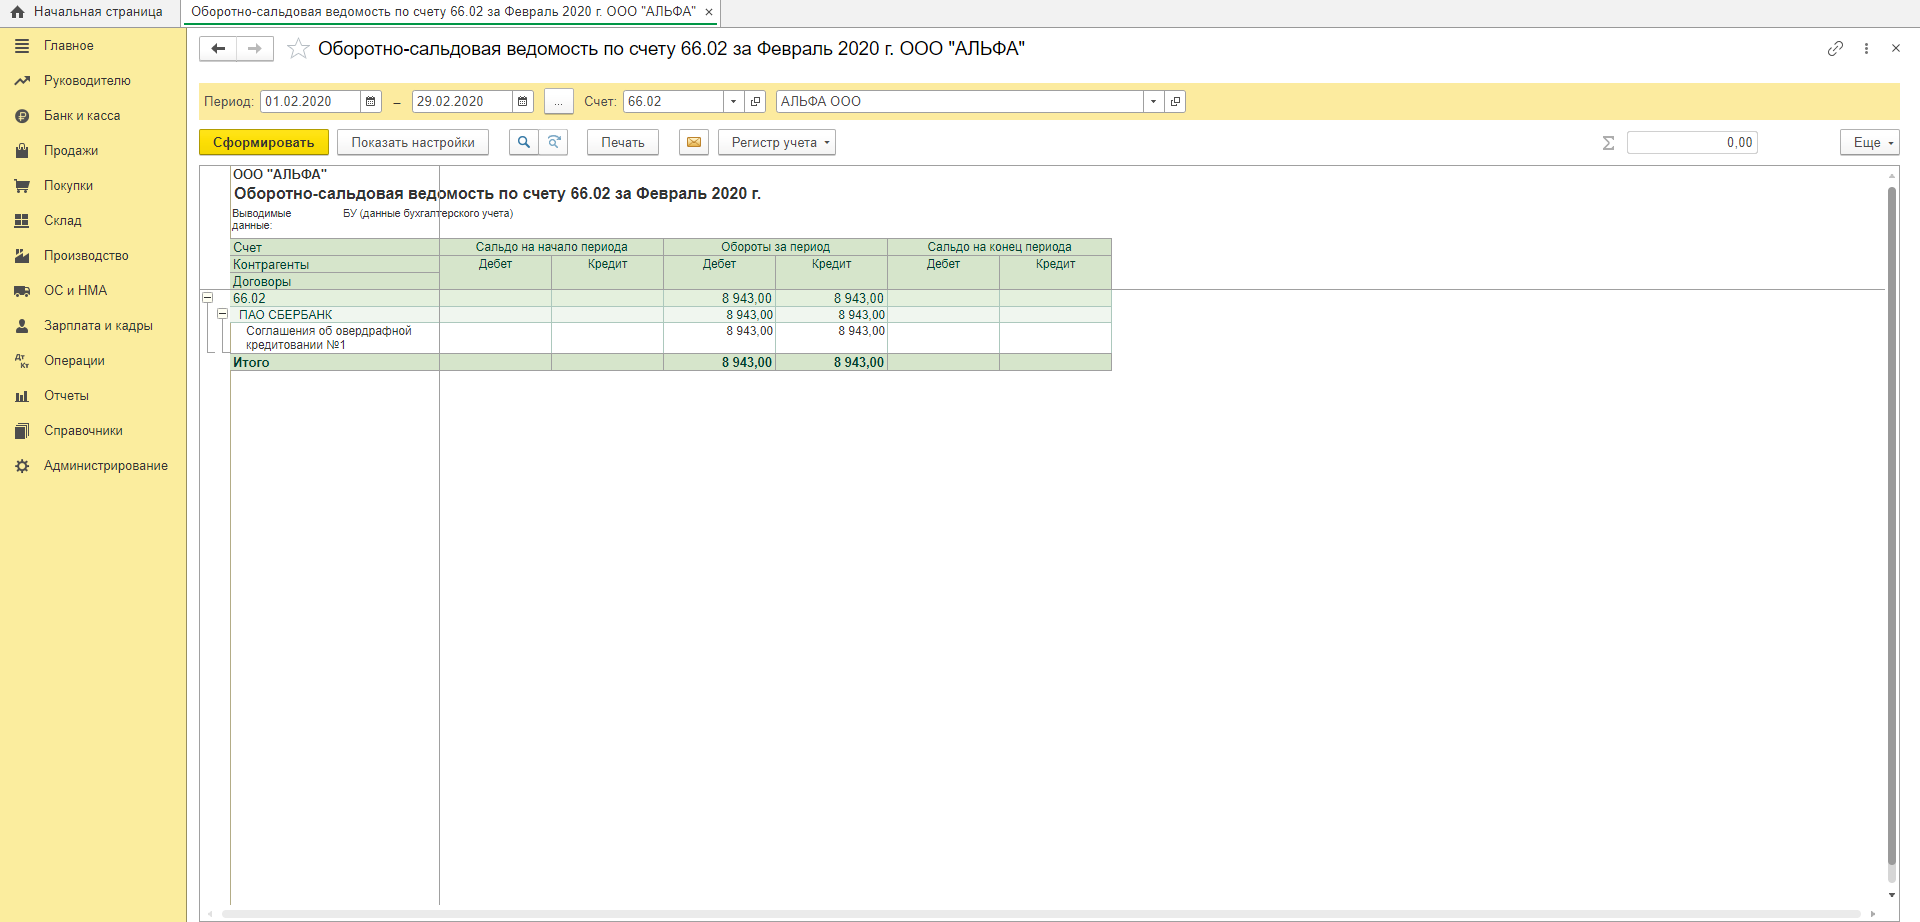
Task: Expand the Счет dropdown arrow
Action: coord(733,102)
